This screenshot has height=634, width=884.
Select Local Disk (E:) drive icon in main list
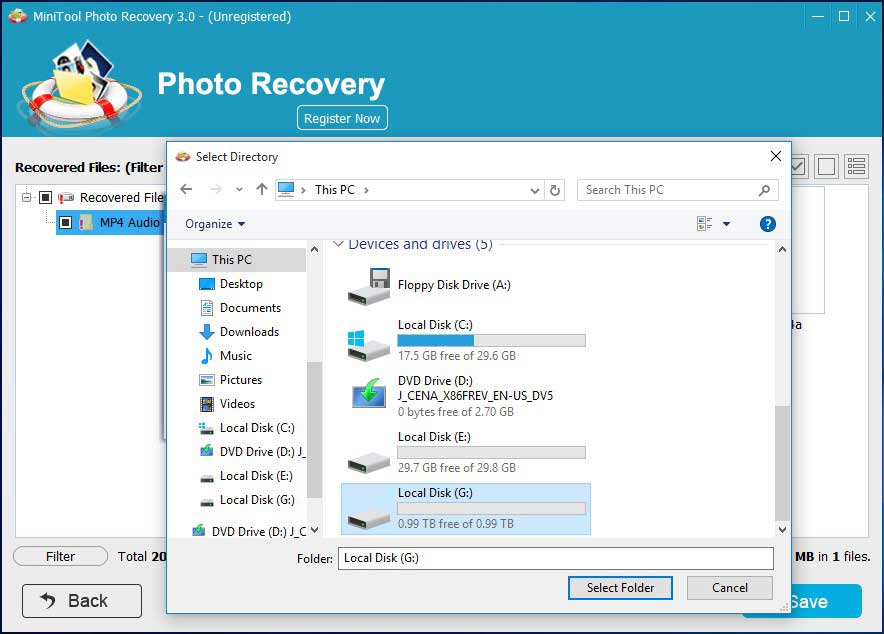coord(368,463)
